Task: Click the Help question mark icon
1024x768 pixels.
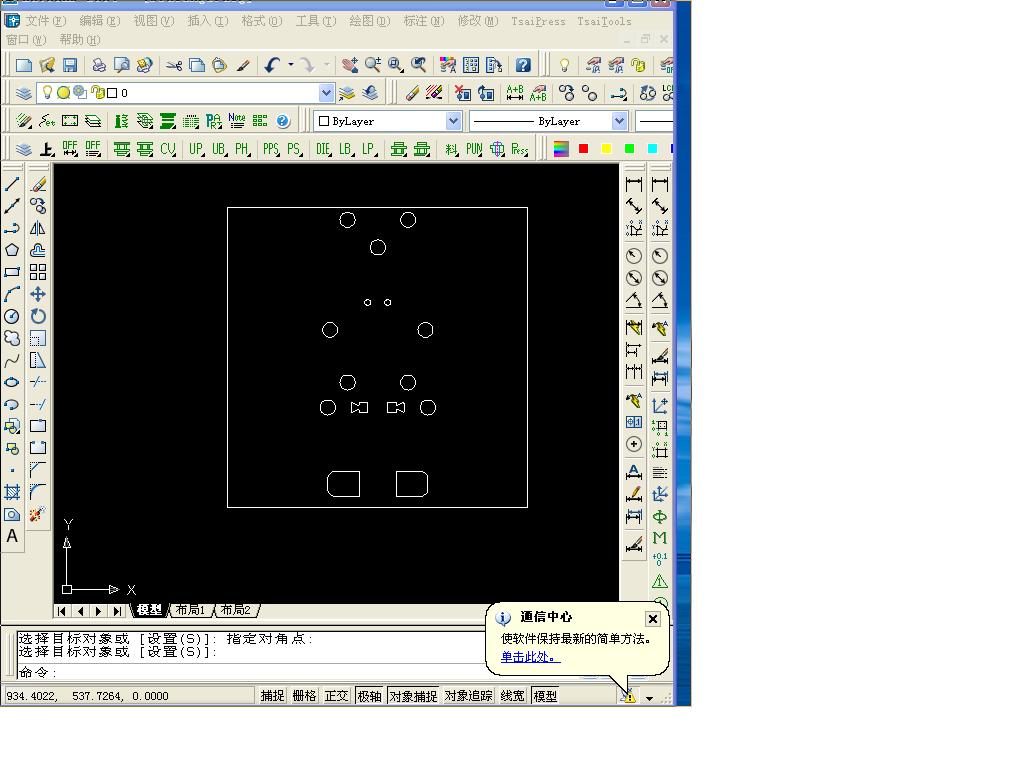Action: tap(523, 65)
